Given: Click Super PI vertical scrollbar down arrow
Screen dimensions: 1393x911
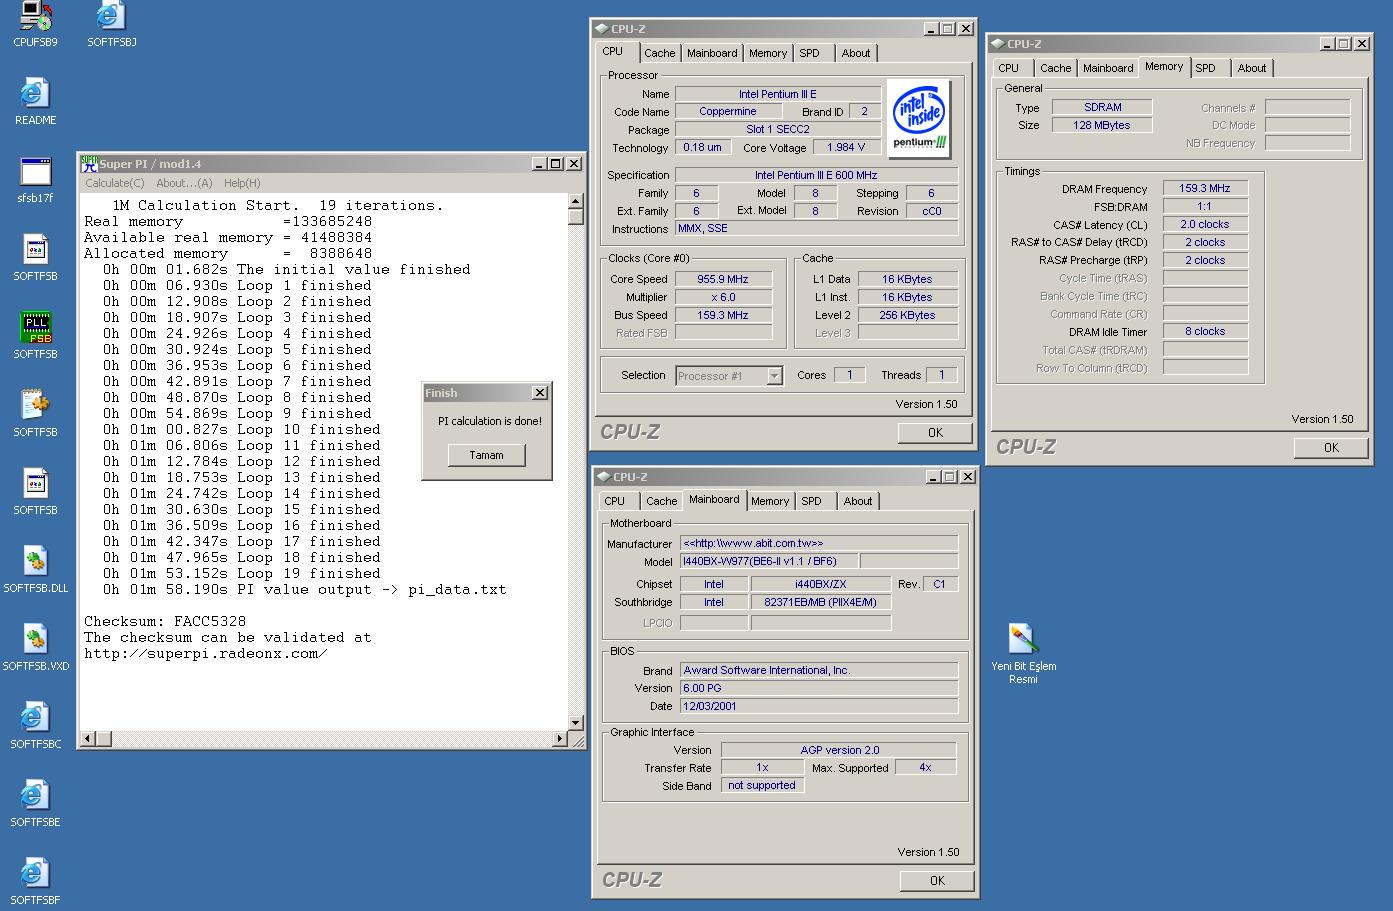Looking at the screenshot, I should click(575, 722).
